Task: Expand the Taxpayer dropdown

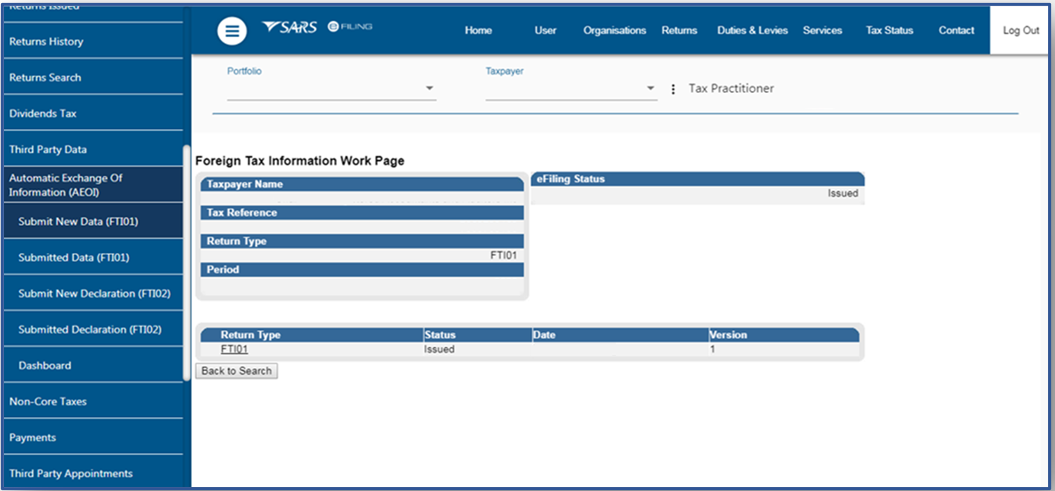Action: tap(650, 89)
